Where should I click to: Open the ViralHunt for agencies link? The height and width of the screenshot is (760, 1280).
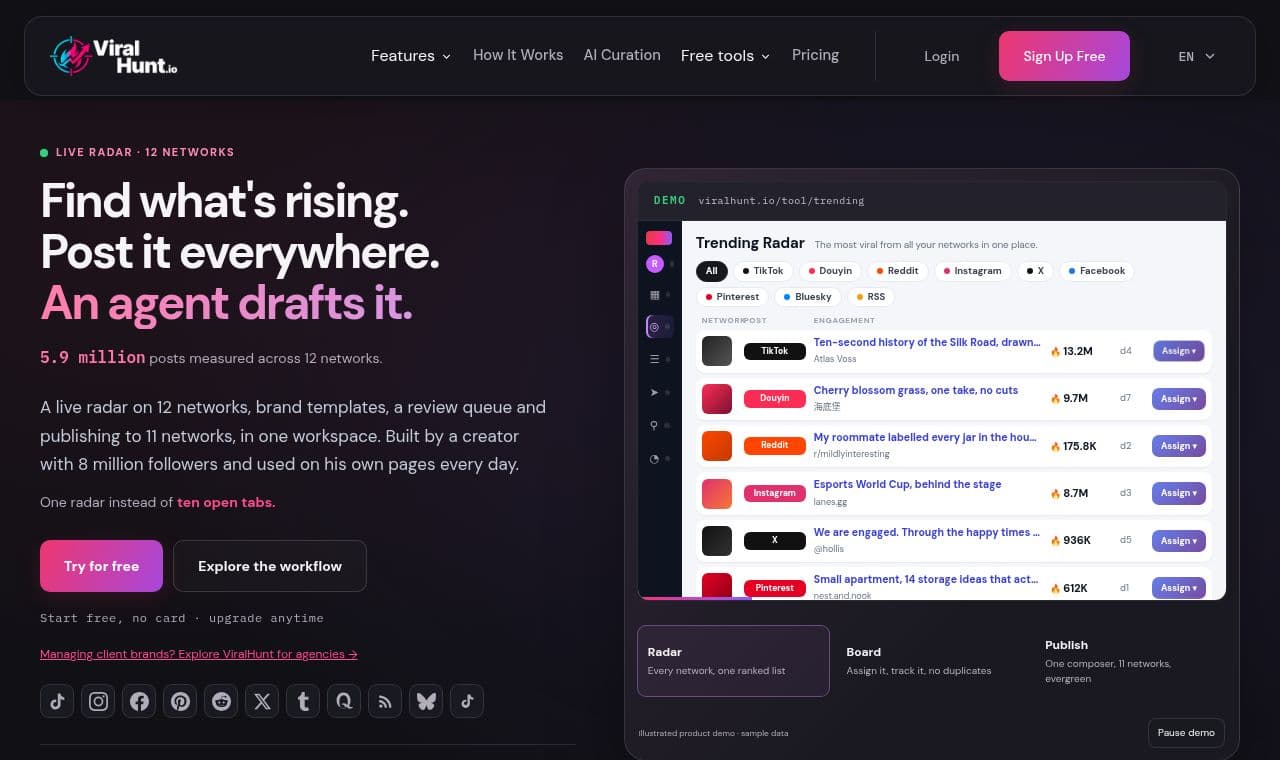pos(199,654)
